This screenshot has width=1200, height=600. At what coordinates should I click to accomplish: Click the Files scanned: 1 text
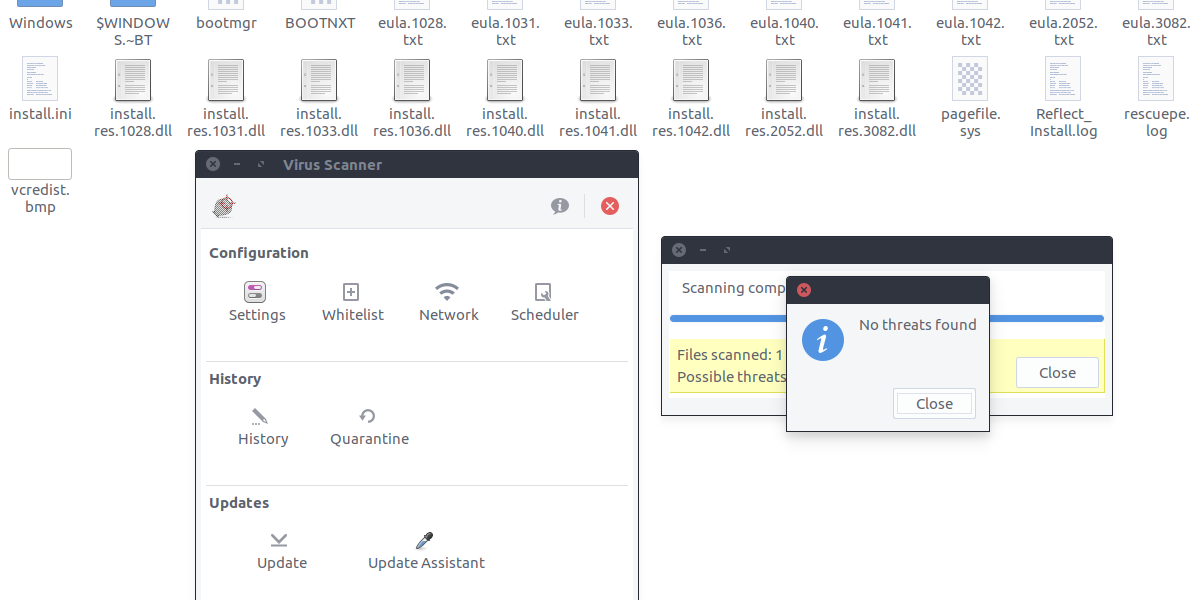pos(729,354)
